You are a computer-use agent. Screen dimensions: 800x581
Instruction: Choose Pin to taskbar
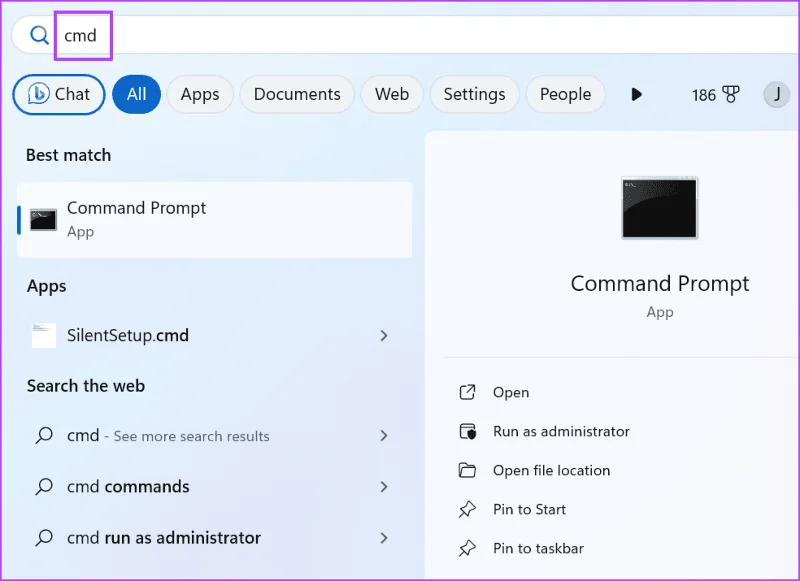(x=538, y=548)
